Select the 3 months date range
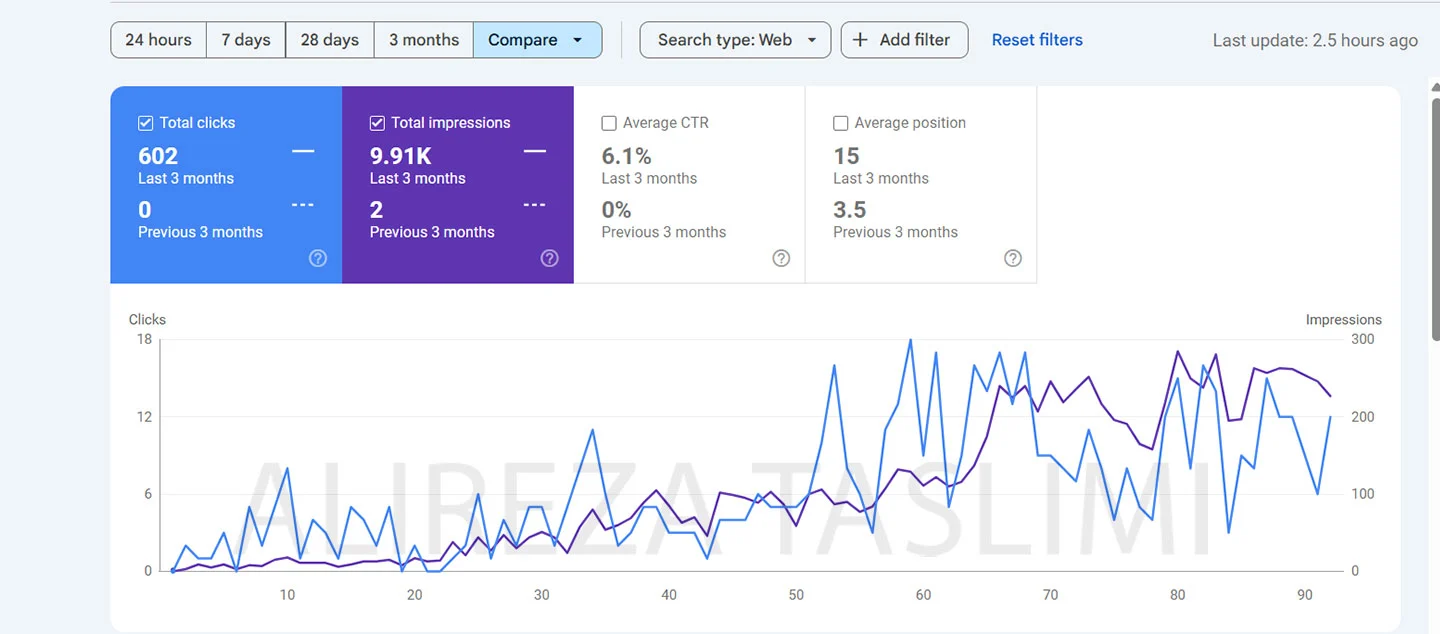 424,40
